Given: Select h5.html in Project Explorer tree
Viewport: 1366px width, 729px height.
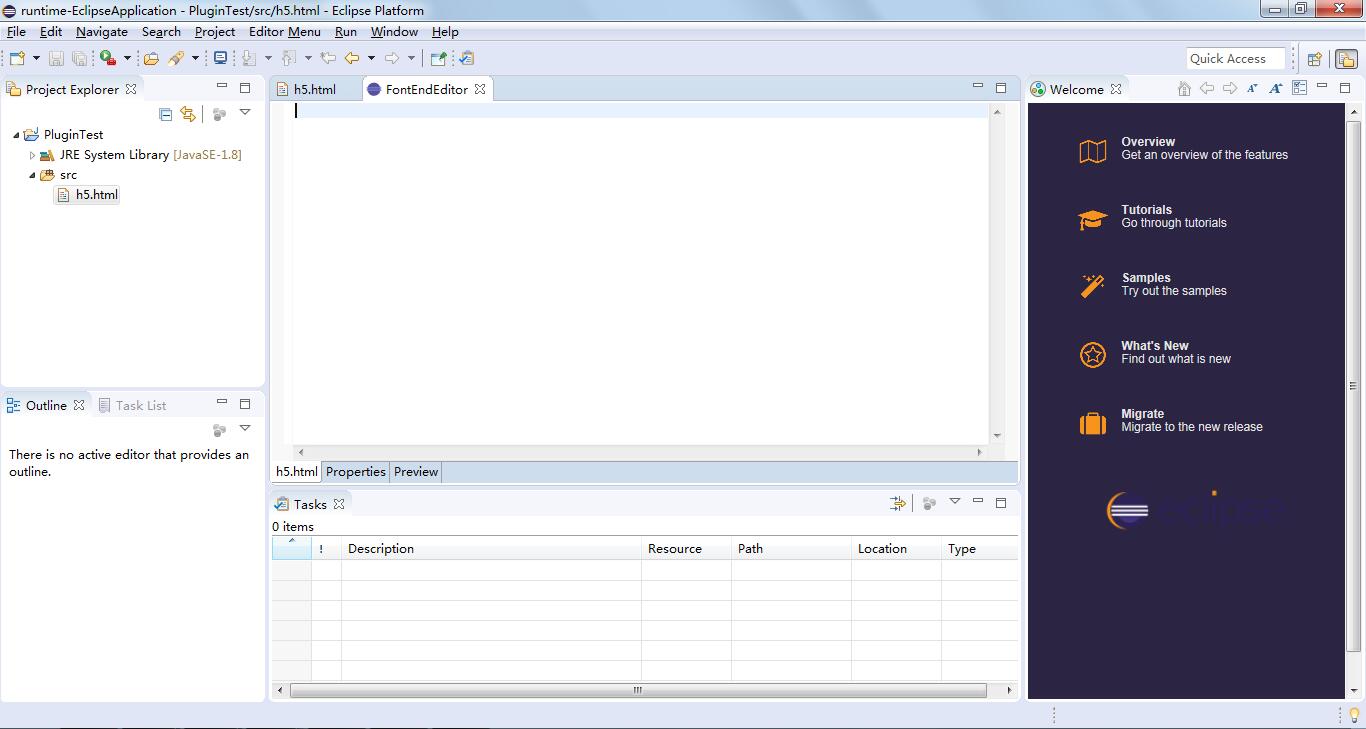Looking at the screenshot, I should tap(88, 195).
